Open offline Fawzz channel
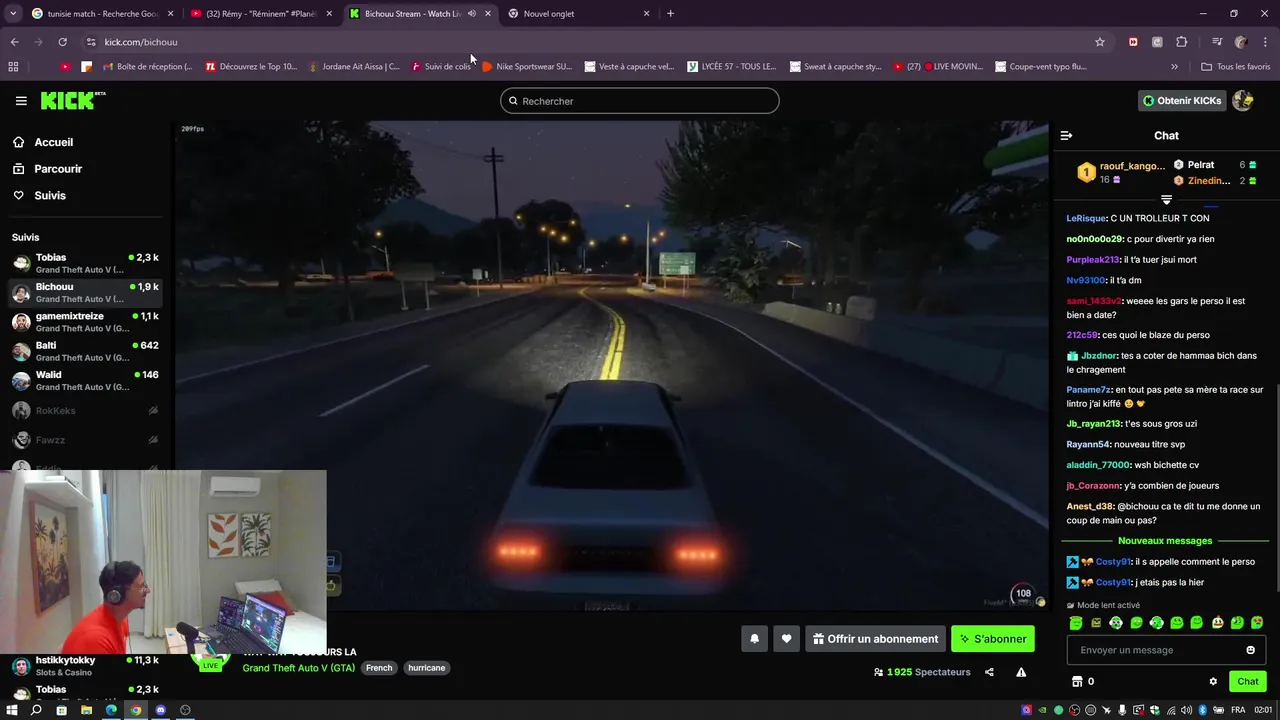This screenshot has width=1280, height=720. (85, 440)
